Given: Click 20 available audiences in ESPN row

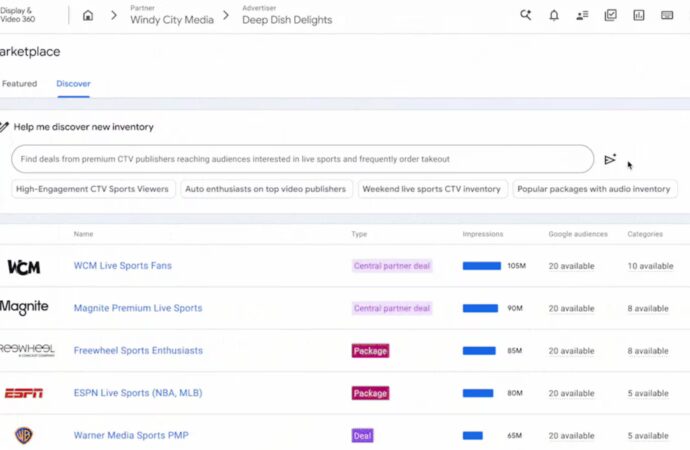Looking at the screenshot, I should pos(572,393).
